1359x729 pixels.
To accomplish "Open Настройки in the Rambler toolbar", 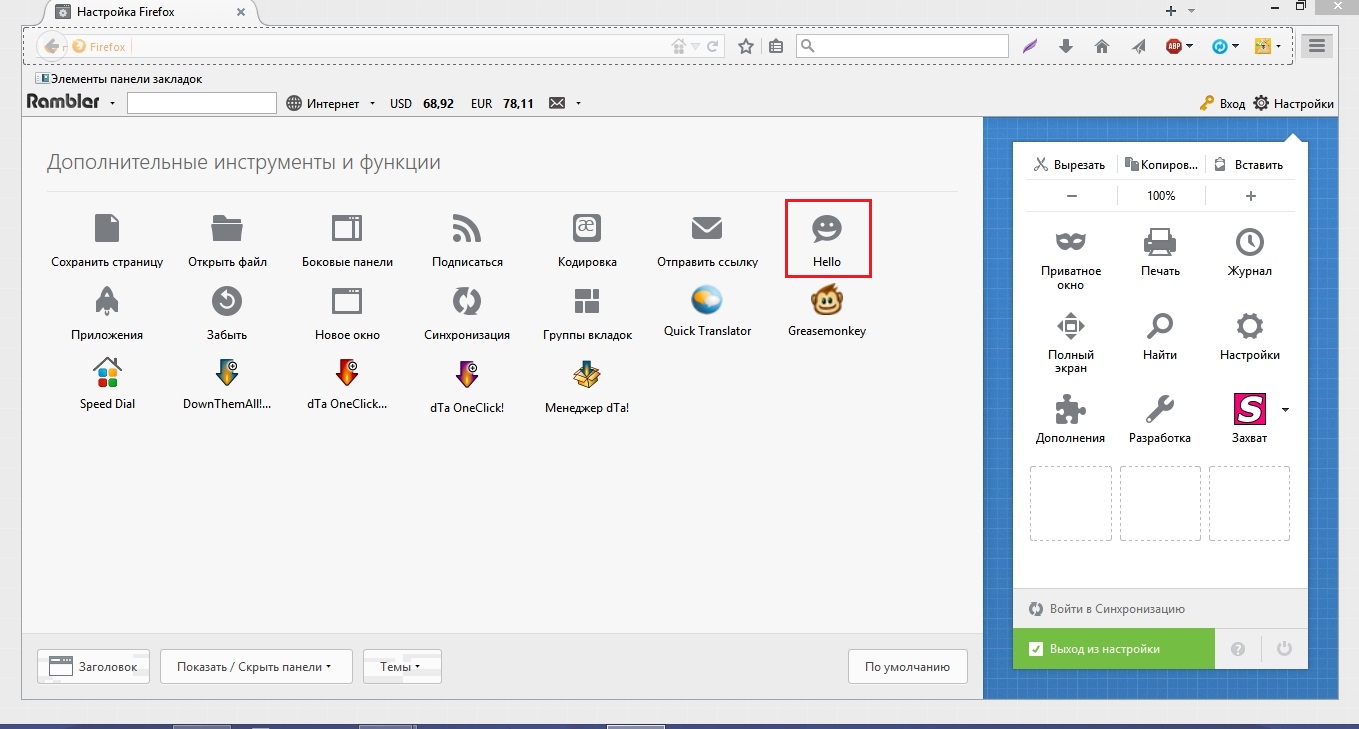I will click(1294, 103).
